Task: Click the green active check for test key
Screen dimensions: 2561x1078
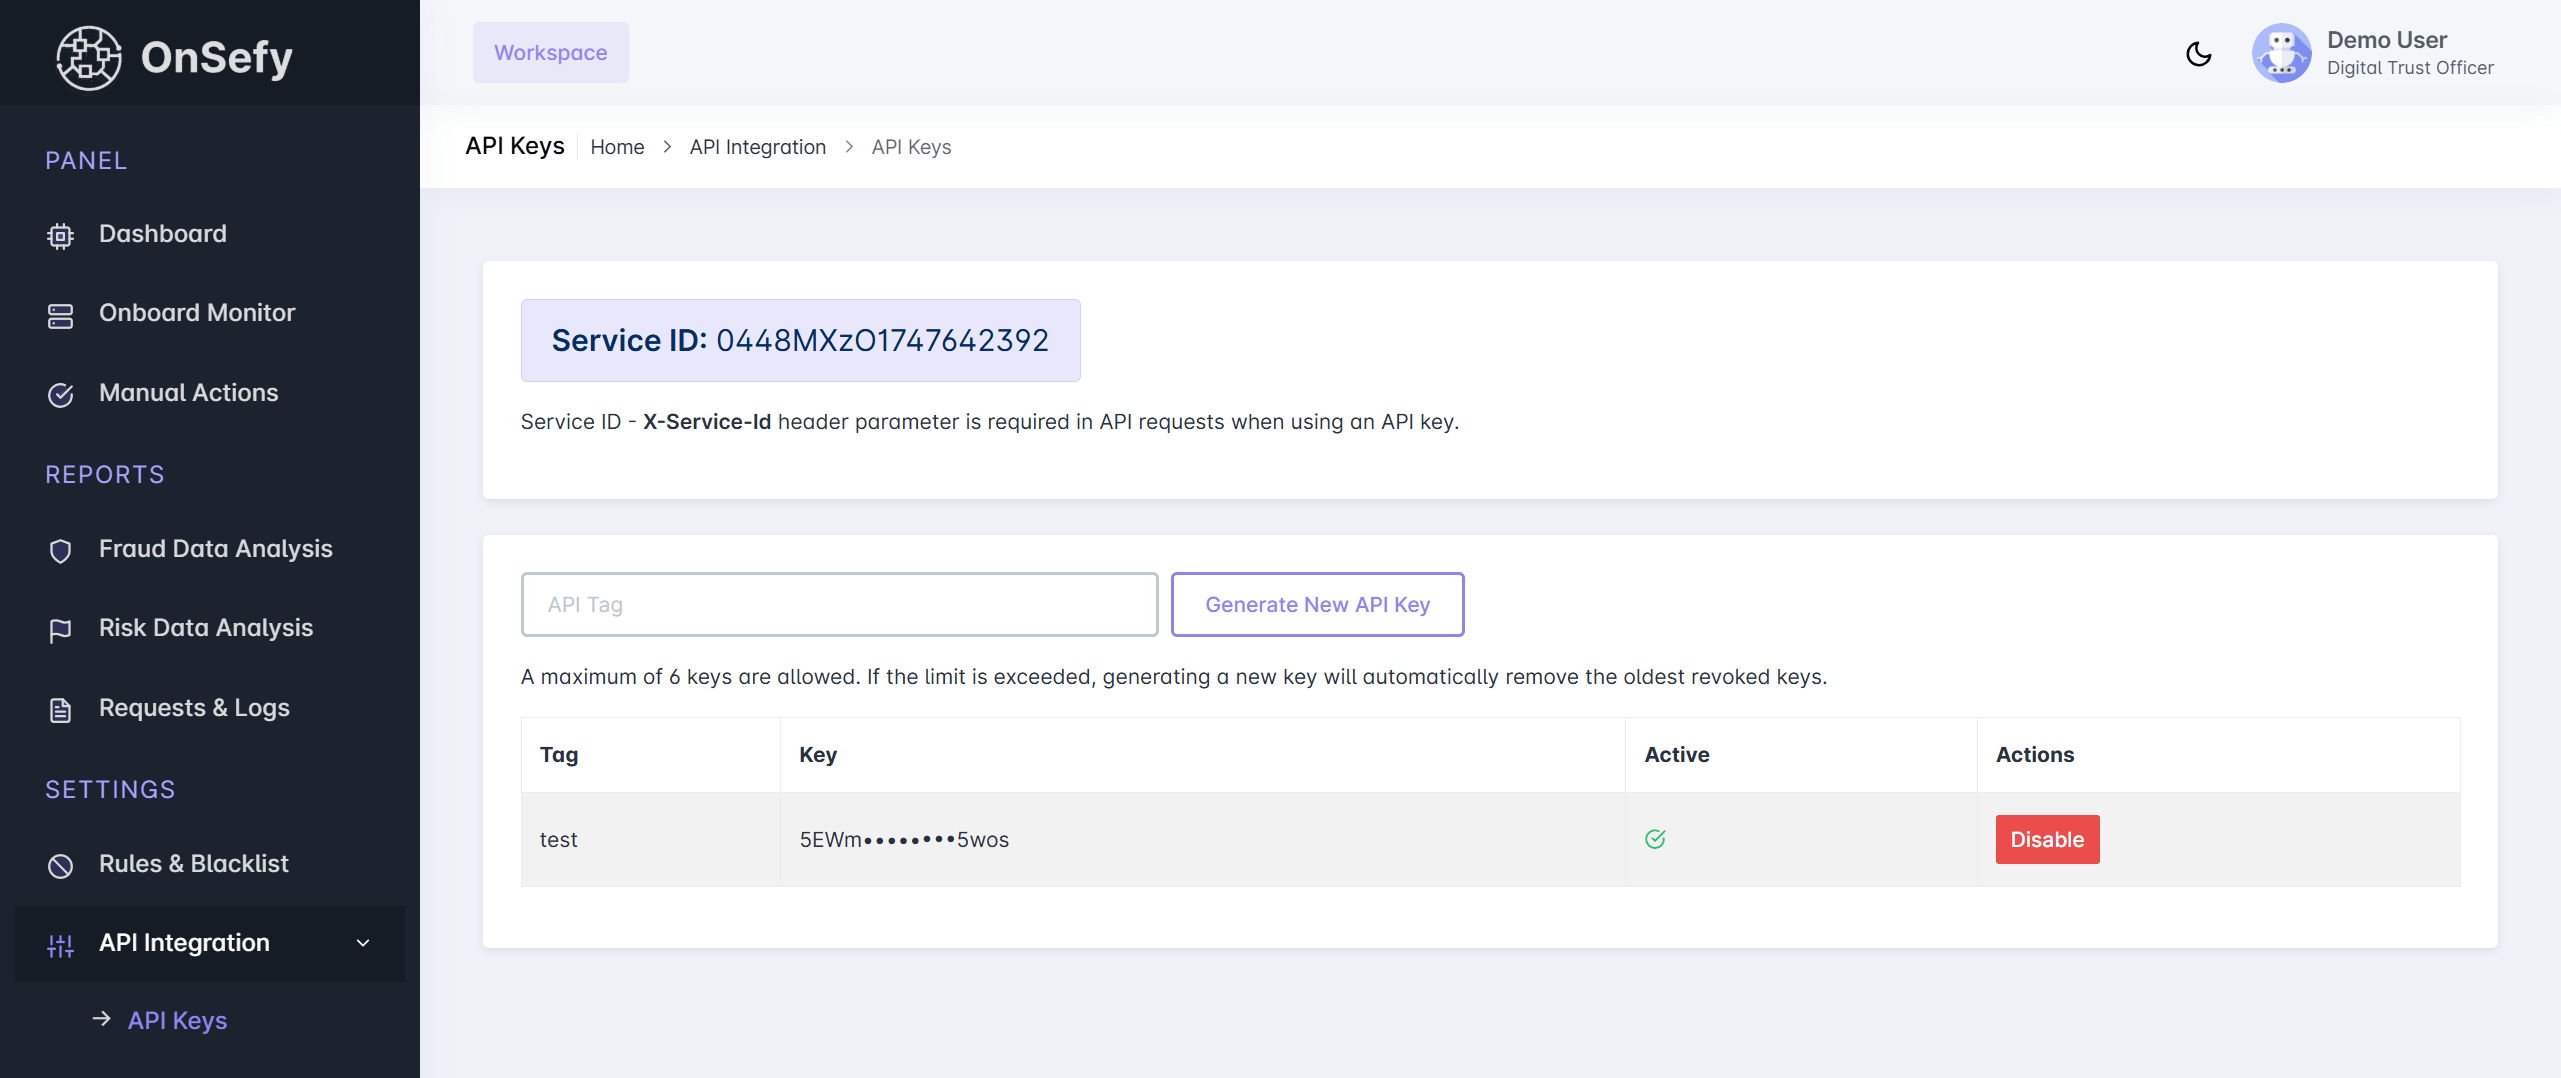Action: coord(1655,839)
